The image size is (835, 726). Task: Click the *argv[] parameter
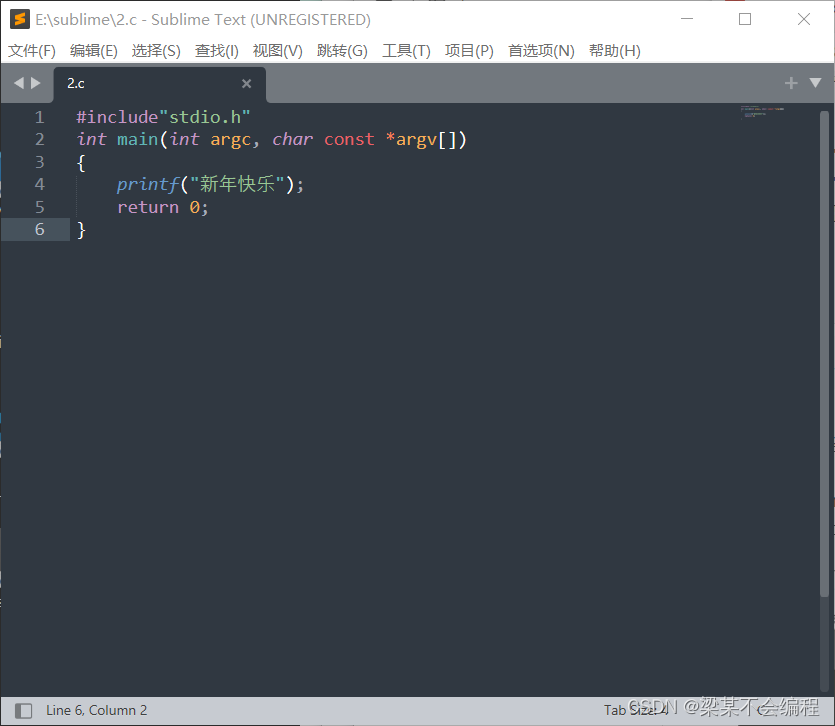[424, 140]
